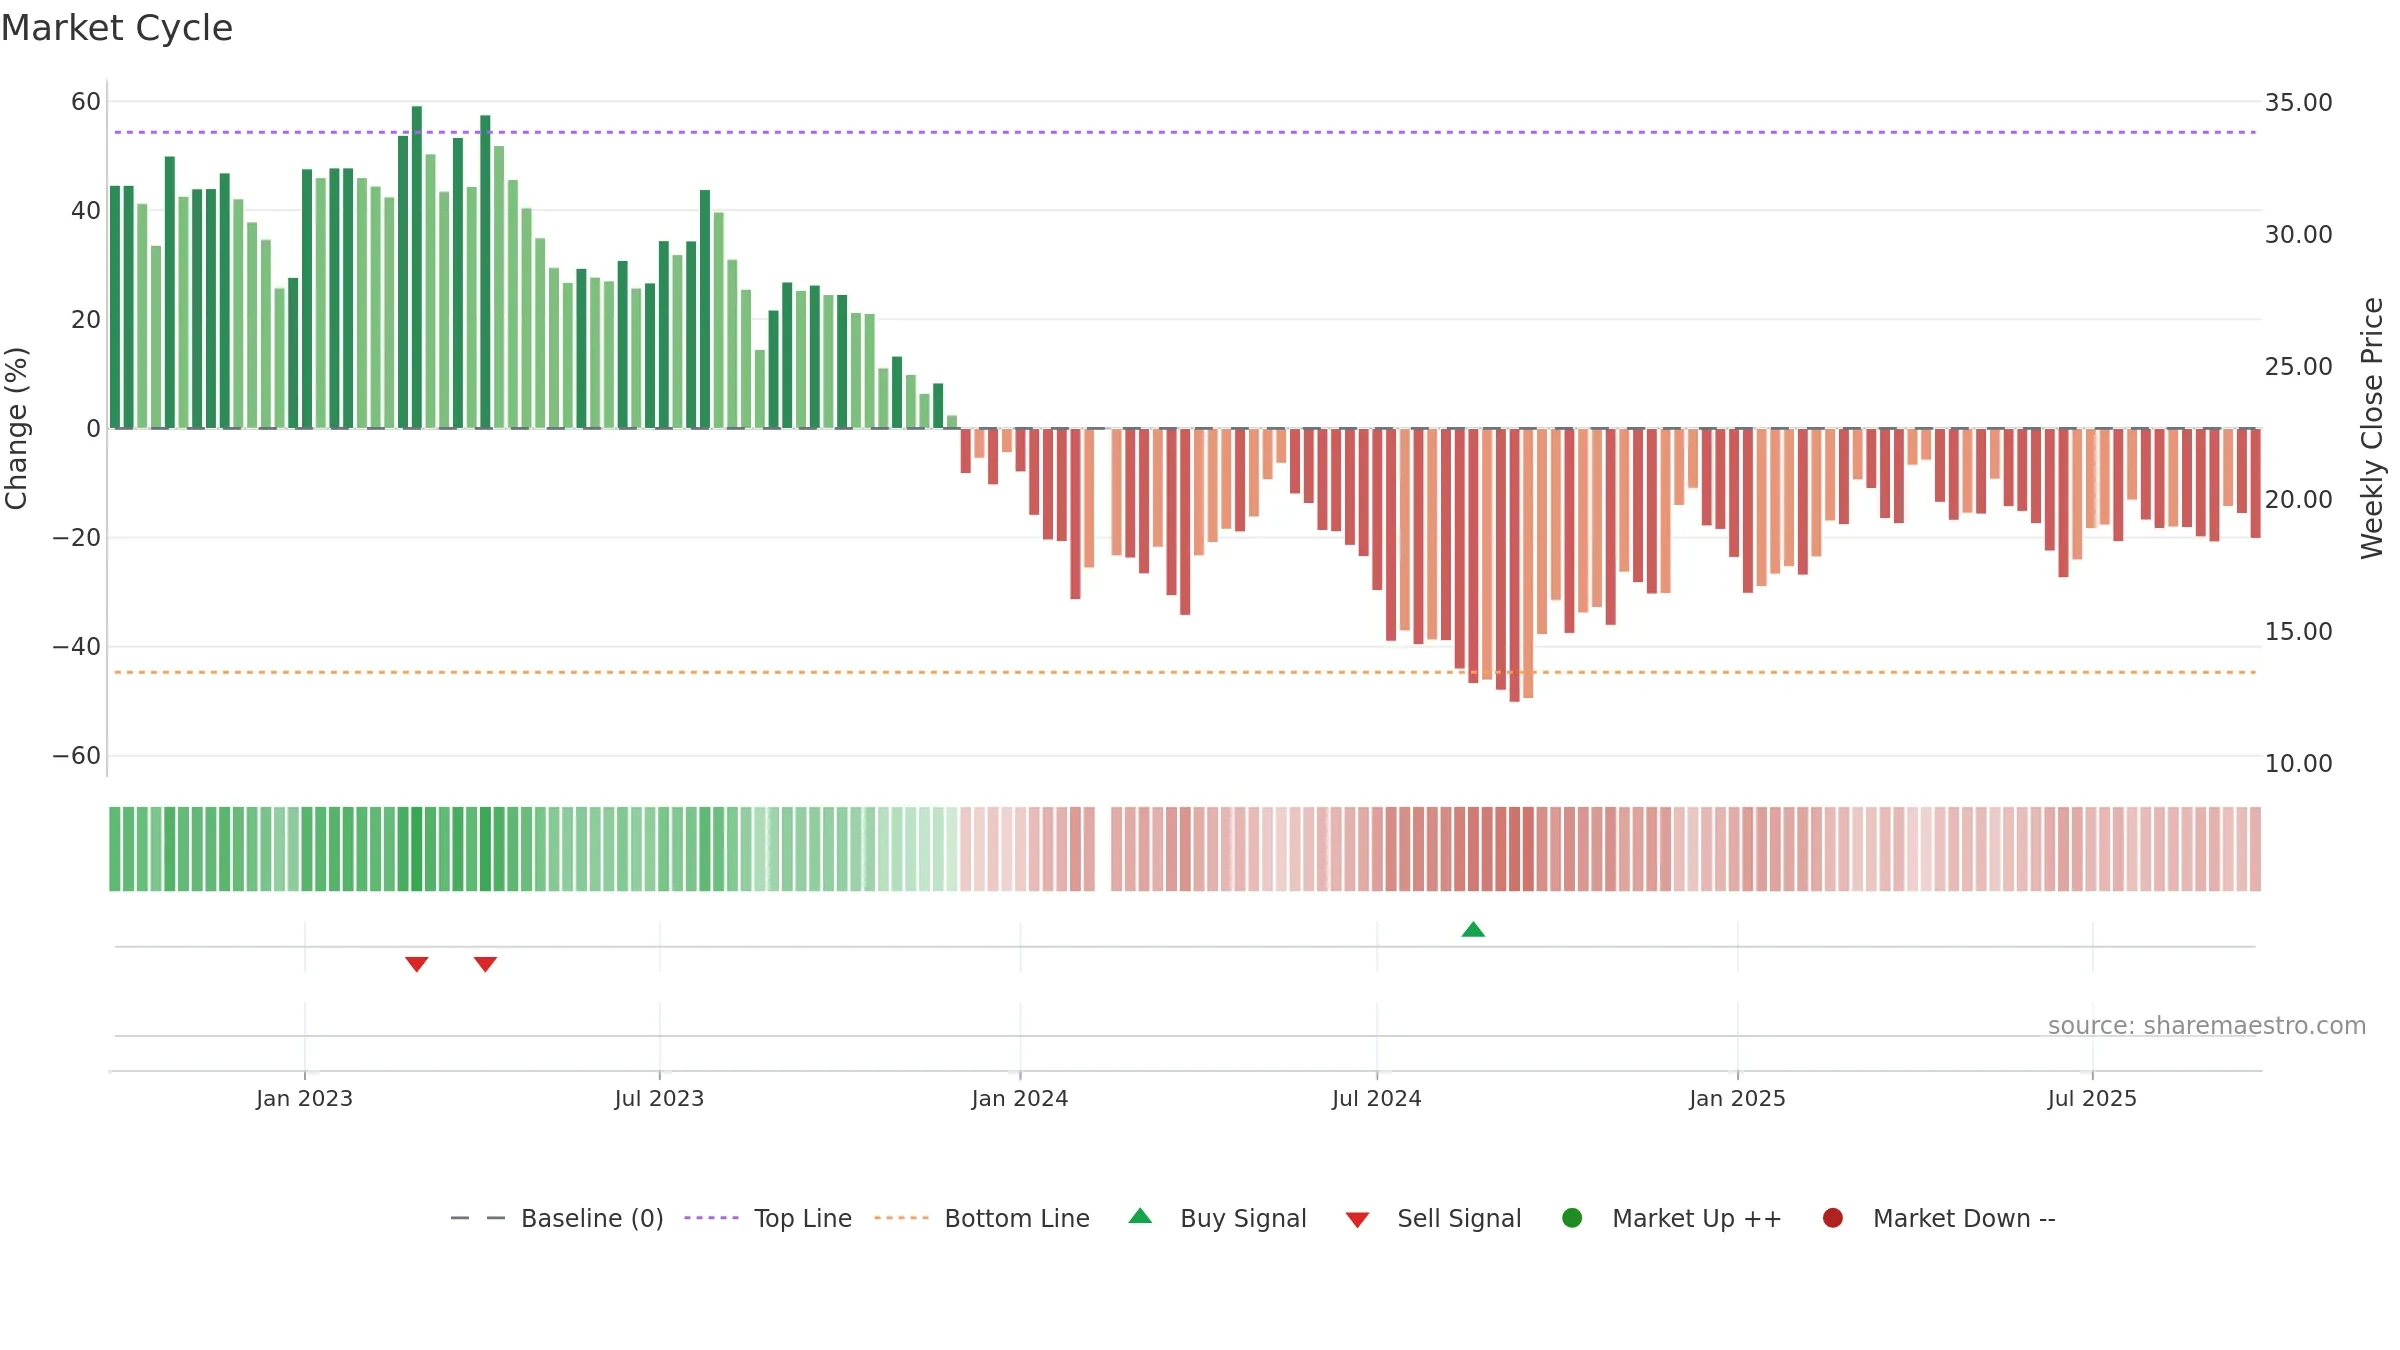Click the 40 tick on left axis
Image resolution: width=2400 pixels, height=1350 pixels.
[86, 211]
